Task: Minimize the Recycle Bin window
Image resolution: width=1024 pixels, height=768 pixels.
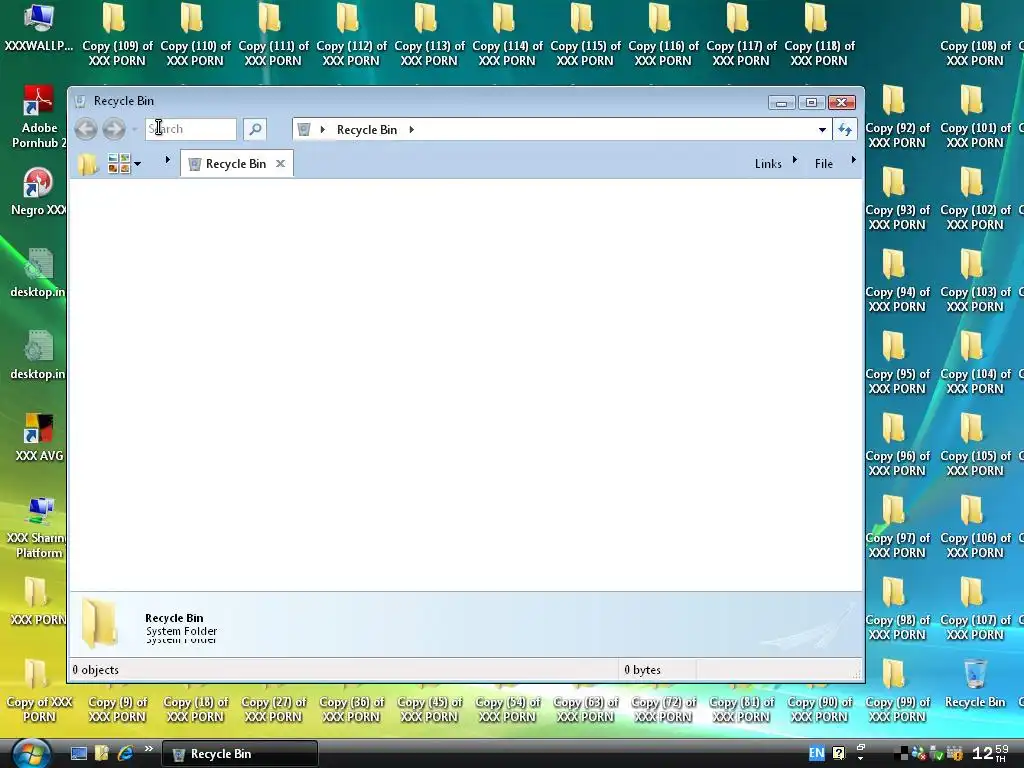Action: pyautogui.click(x=782, y=103)
